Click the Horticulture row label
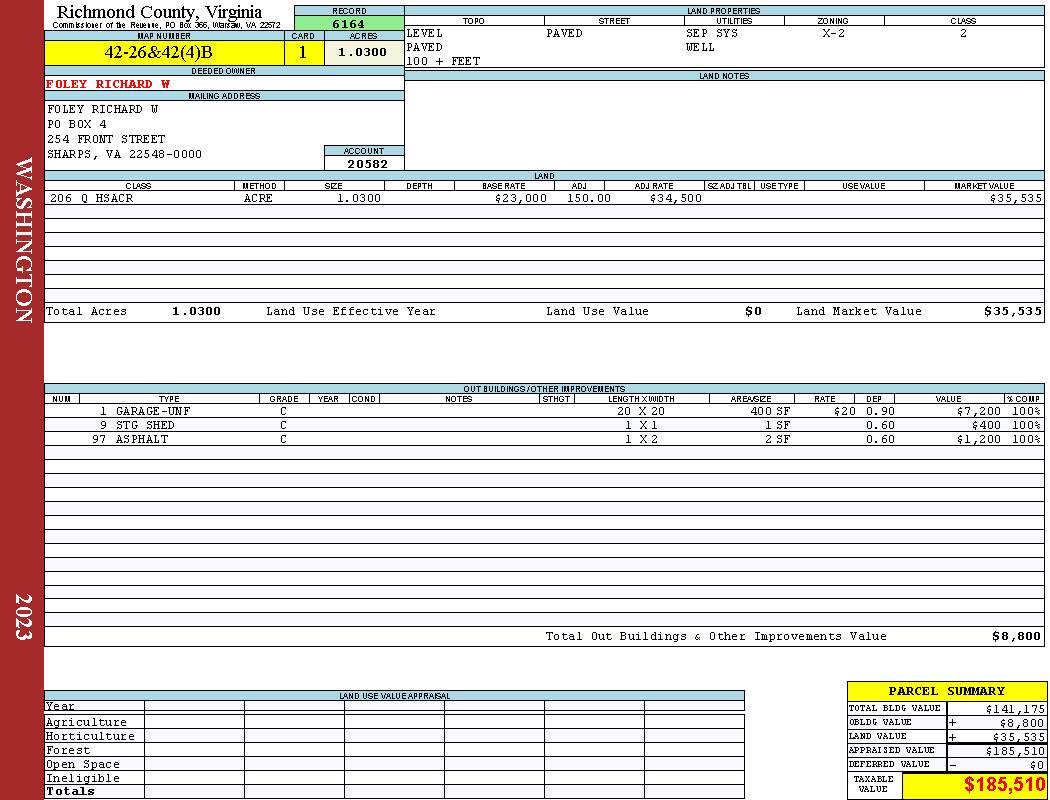1050x800 pixels. 90,736
